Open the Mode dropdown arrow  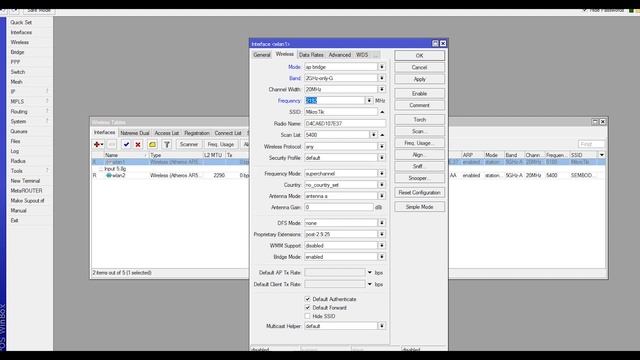point(382,67)
